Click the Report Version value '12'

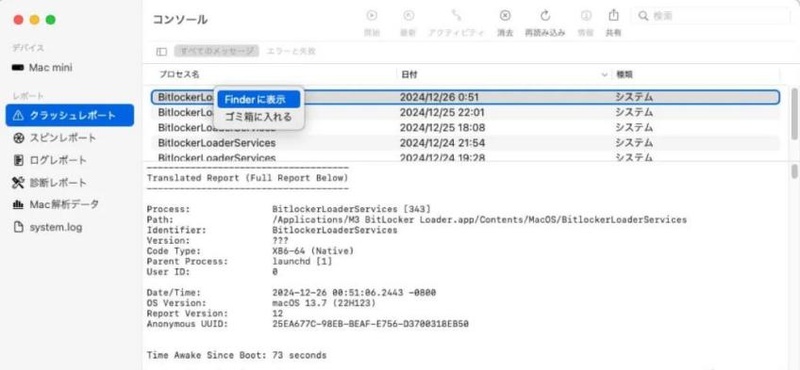pos(278,313)
